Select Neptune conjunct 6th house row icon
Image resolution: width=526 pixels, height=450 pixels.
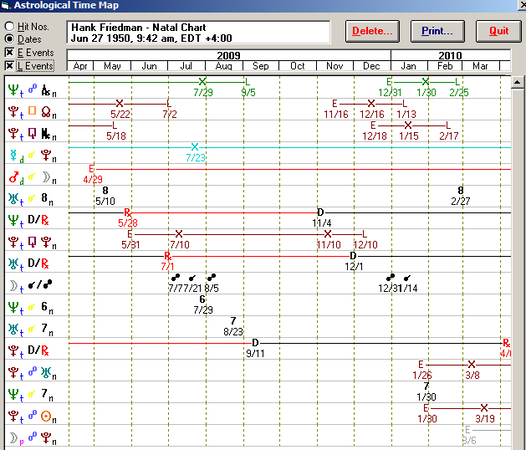31,307
